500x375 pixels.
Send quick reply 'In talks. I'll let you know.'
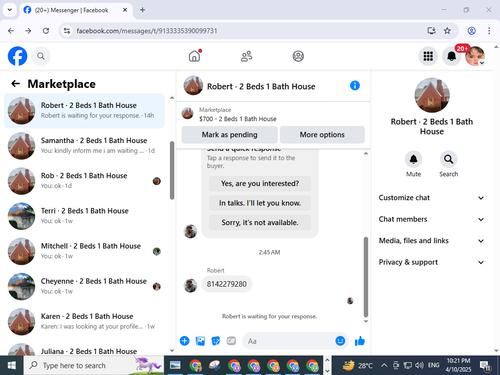tap(260, 203)
